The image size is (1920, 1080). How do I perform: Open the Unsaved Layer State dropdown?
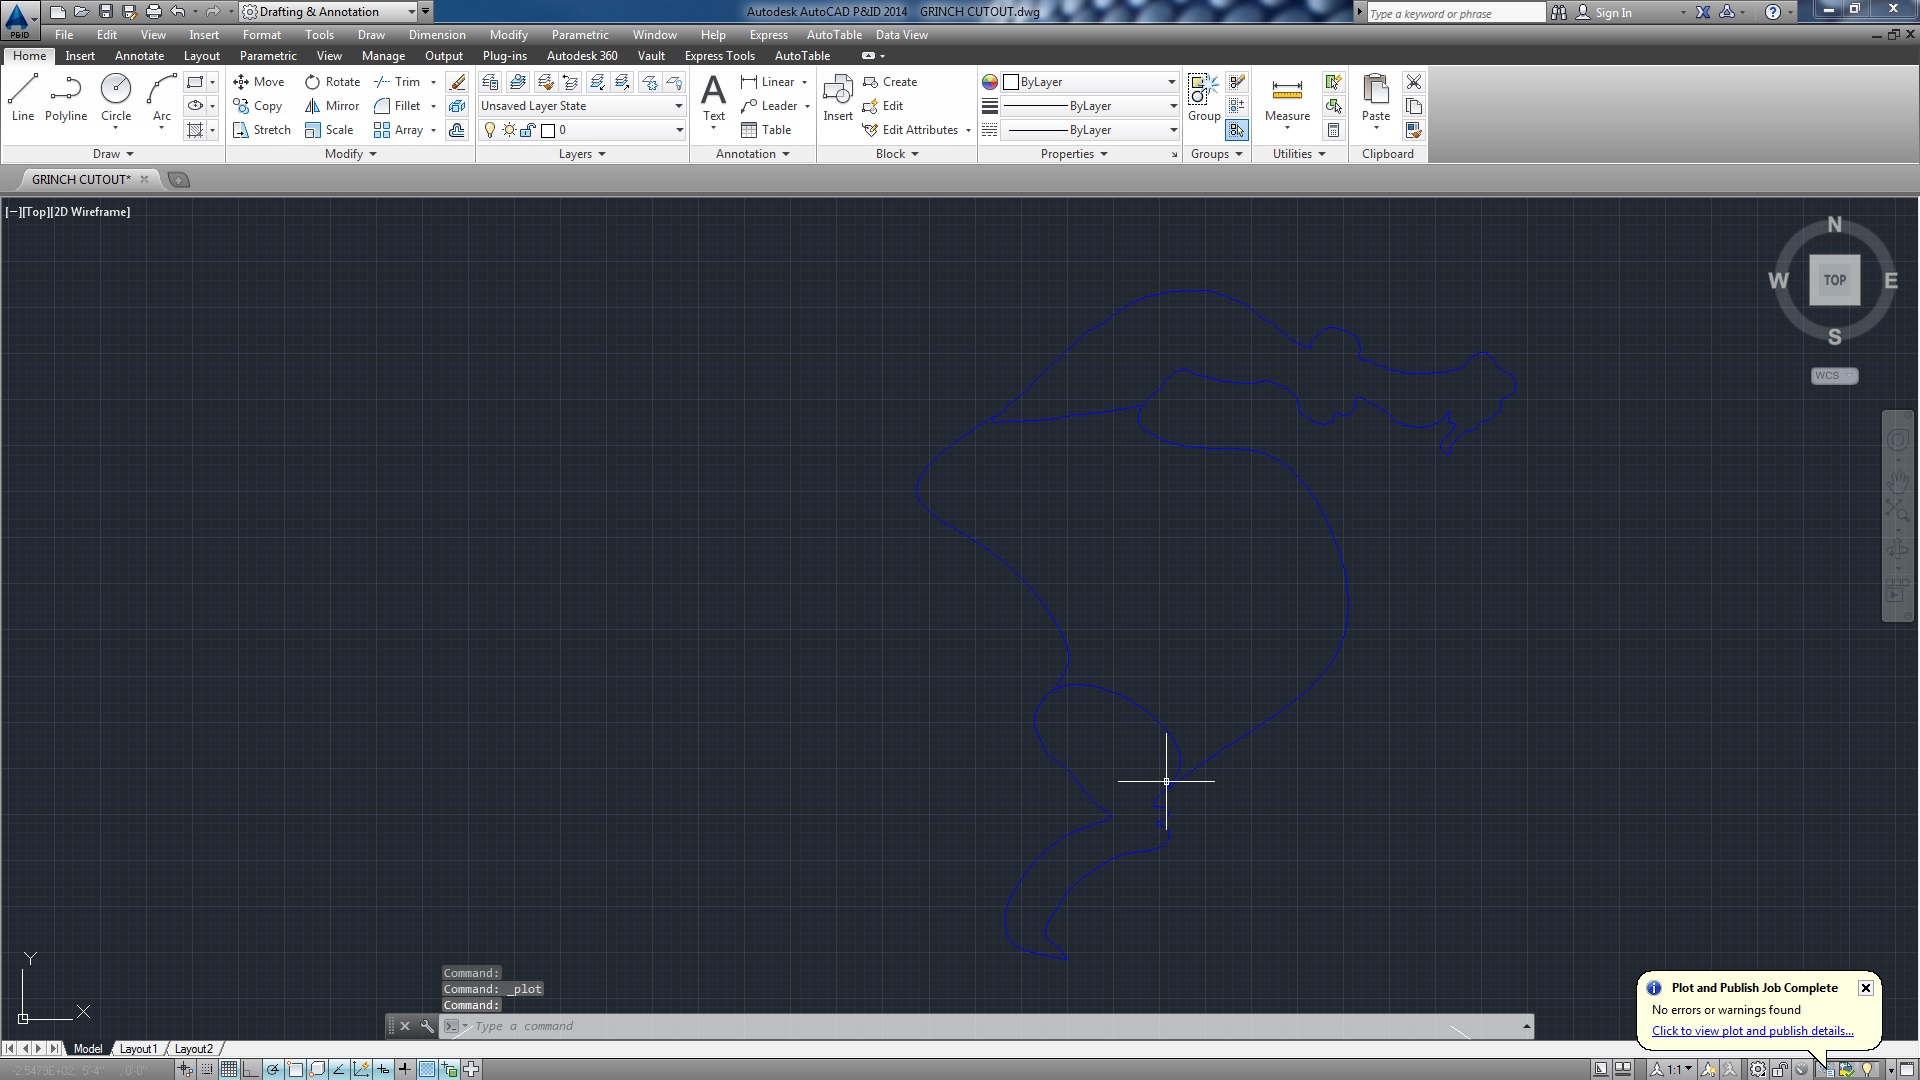click(x=581, y=106)
